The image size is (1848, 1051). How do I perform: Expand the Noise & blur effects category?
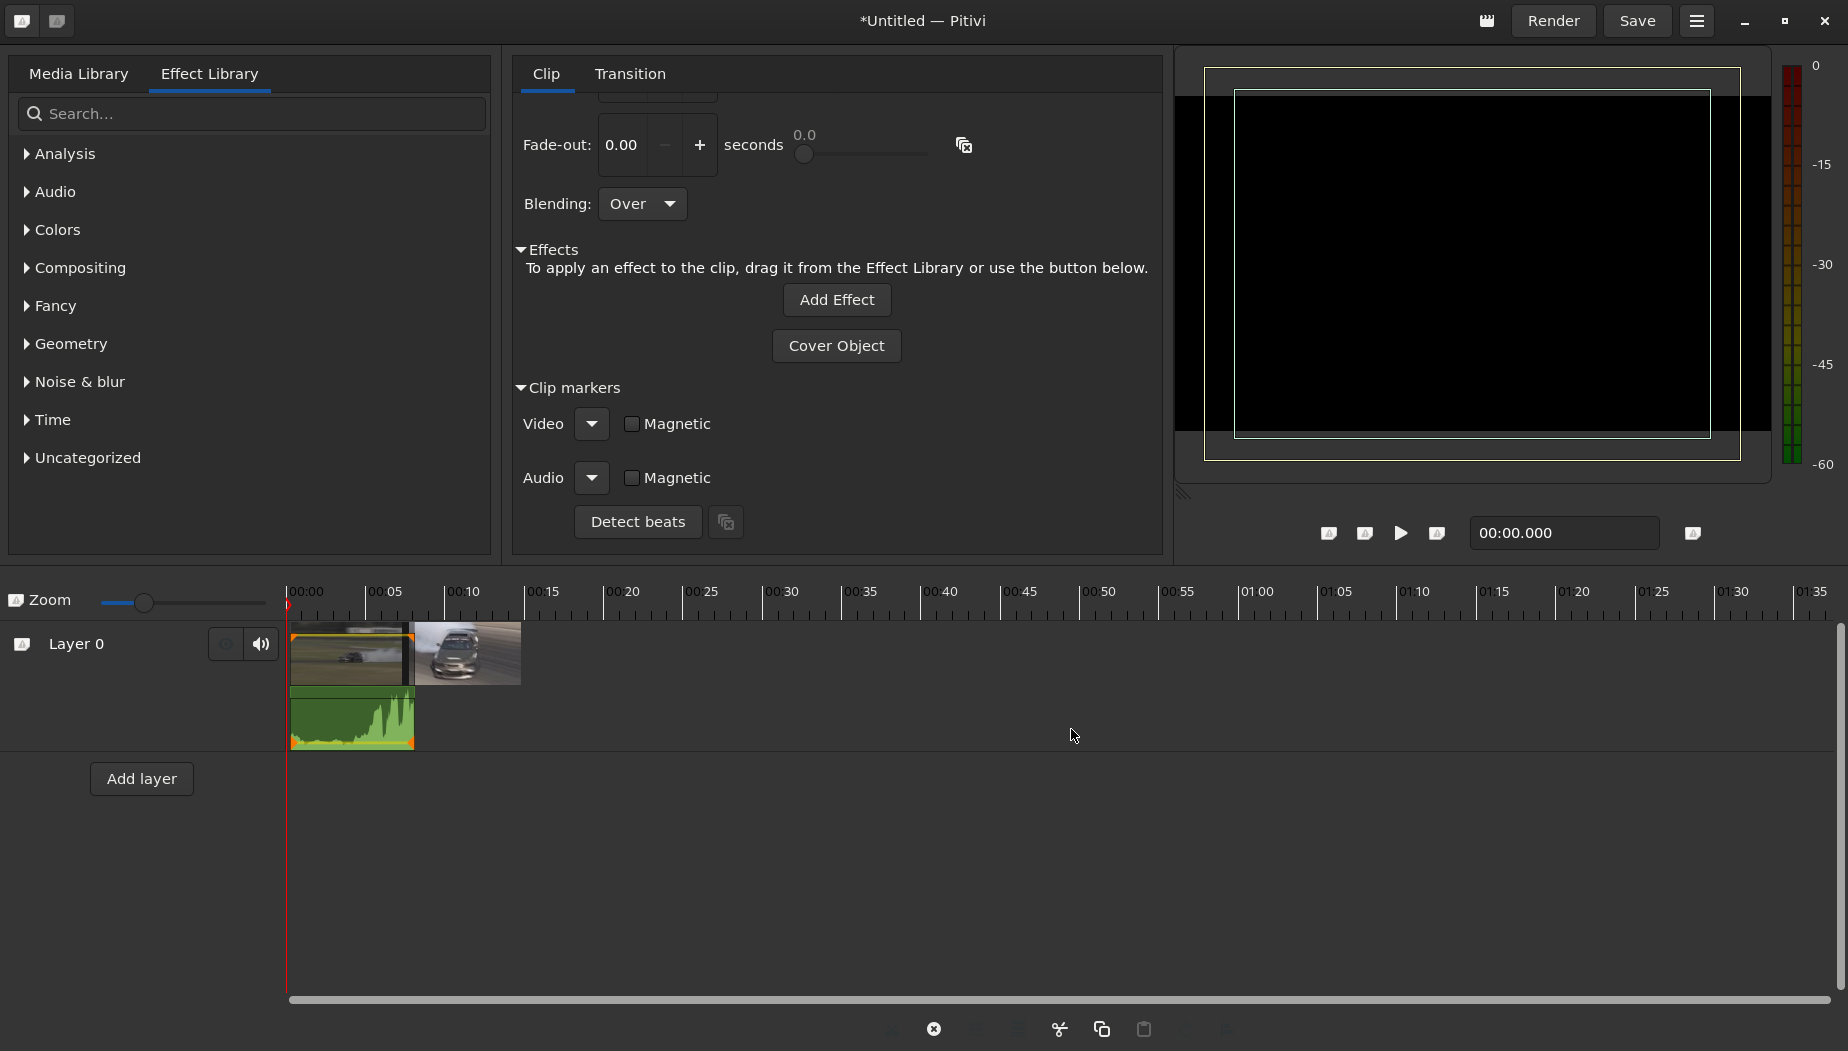point(79,382)
